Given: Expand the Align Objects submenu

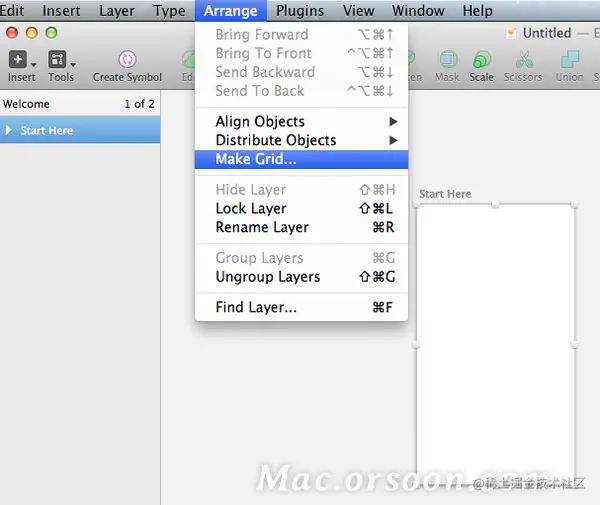Looking at the screenshot, I should pos(301,121).
